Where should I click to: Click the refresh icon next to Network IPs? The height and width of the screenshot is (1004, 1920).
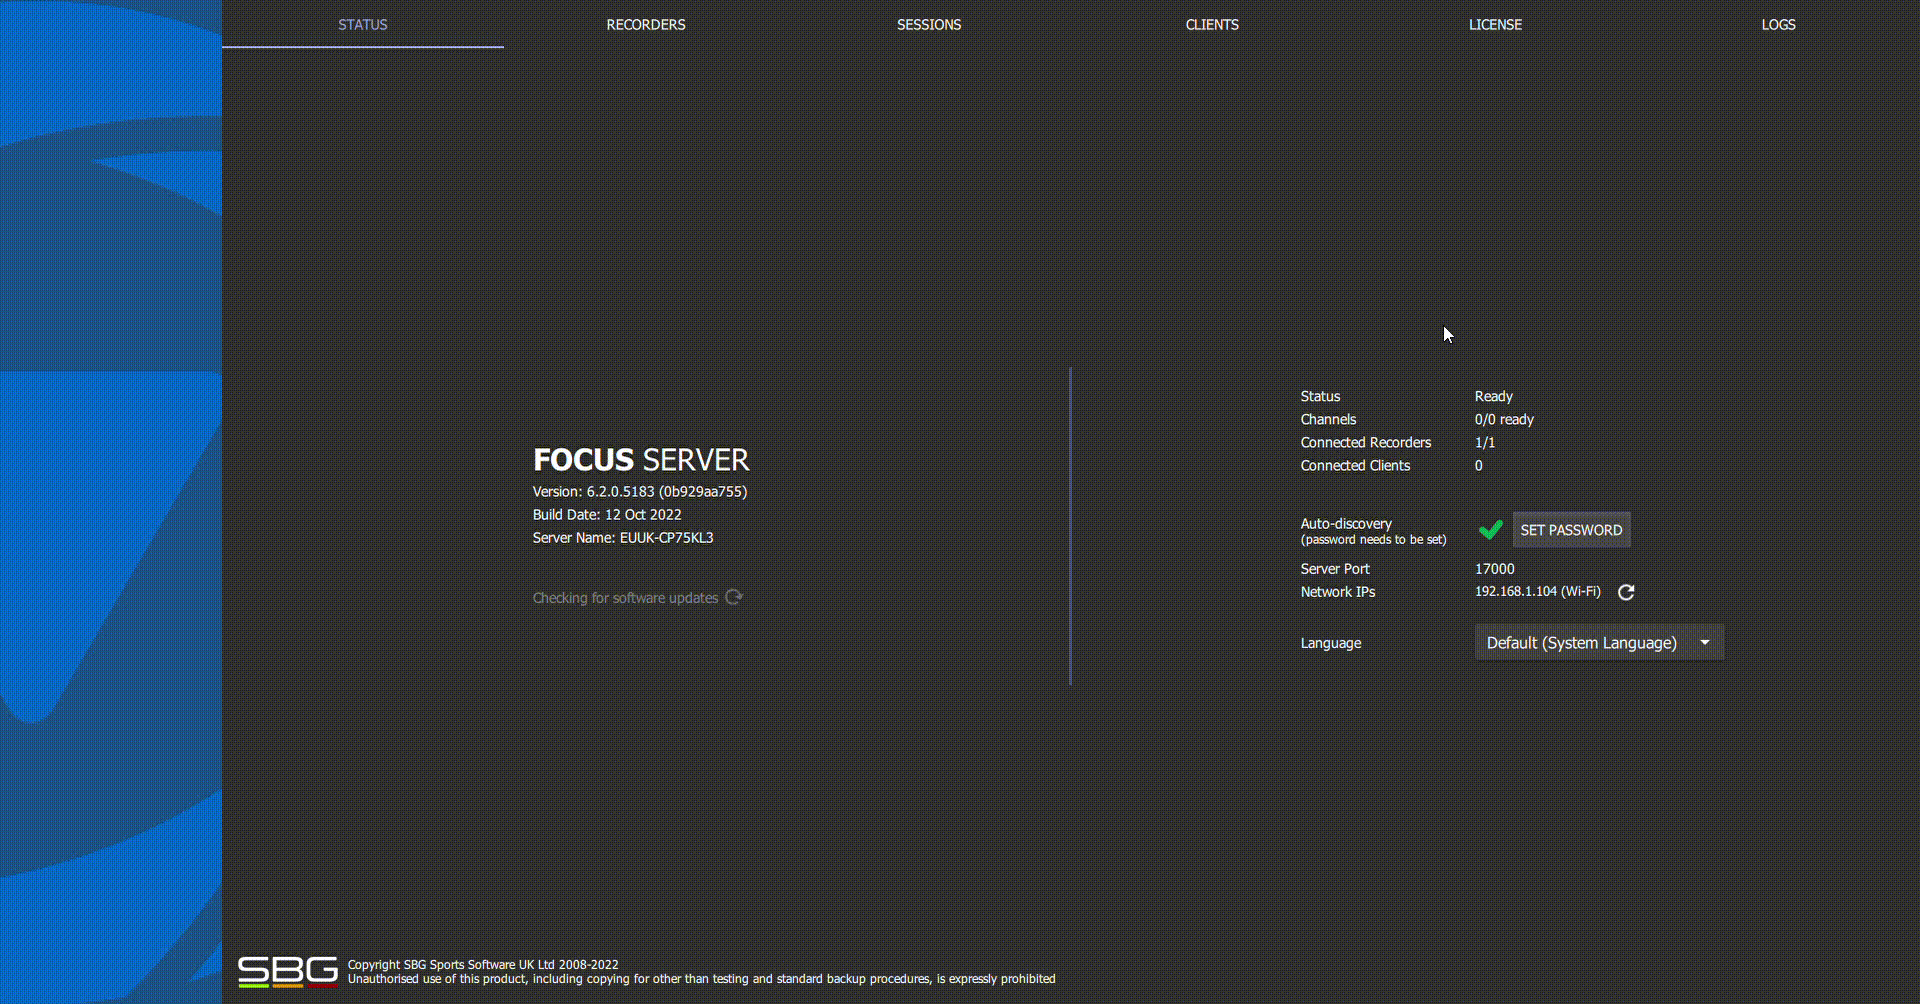[x=1626, y=592]
